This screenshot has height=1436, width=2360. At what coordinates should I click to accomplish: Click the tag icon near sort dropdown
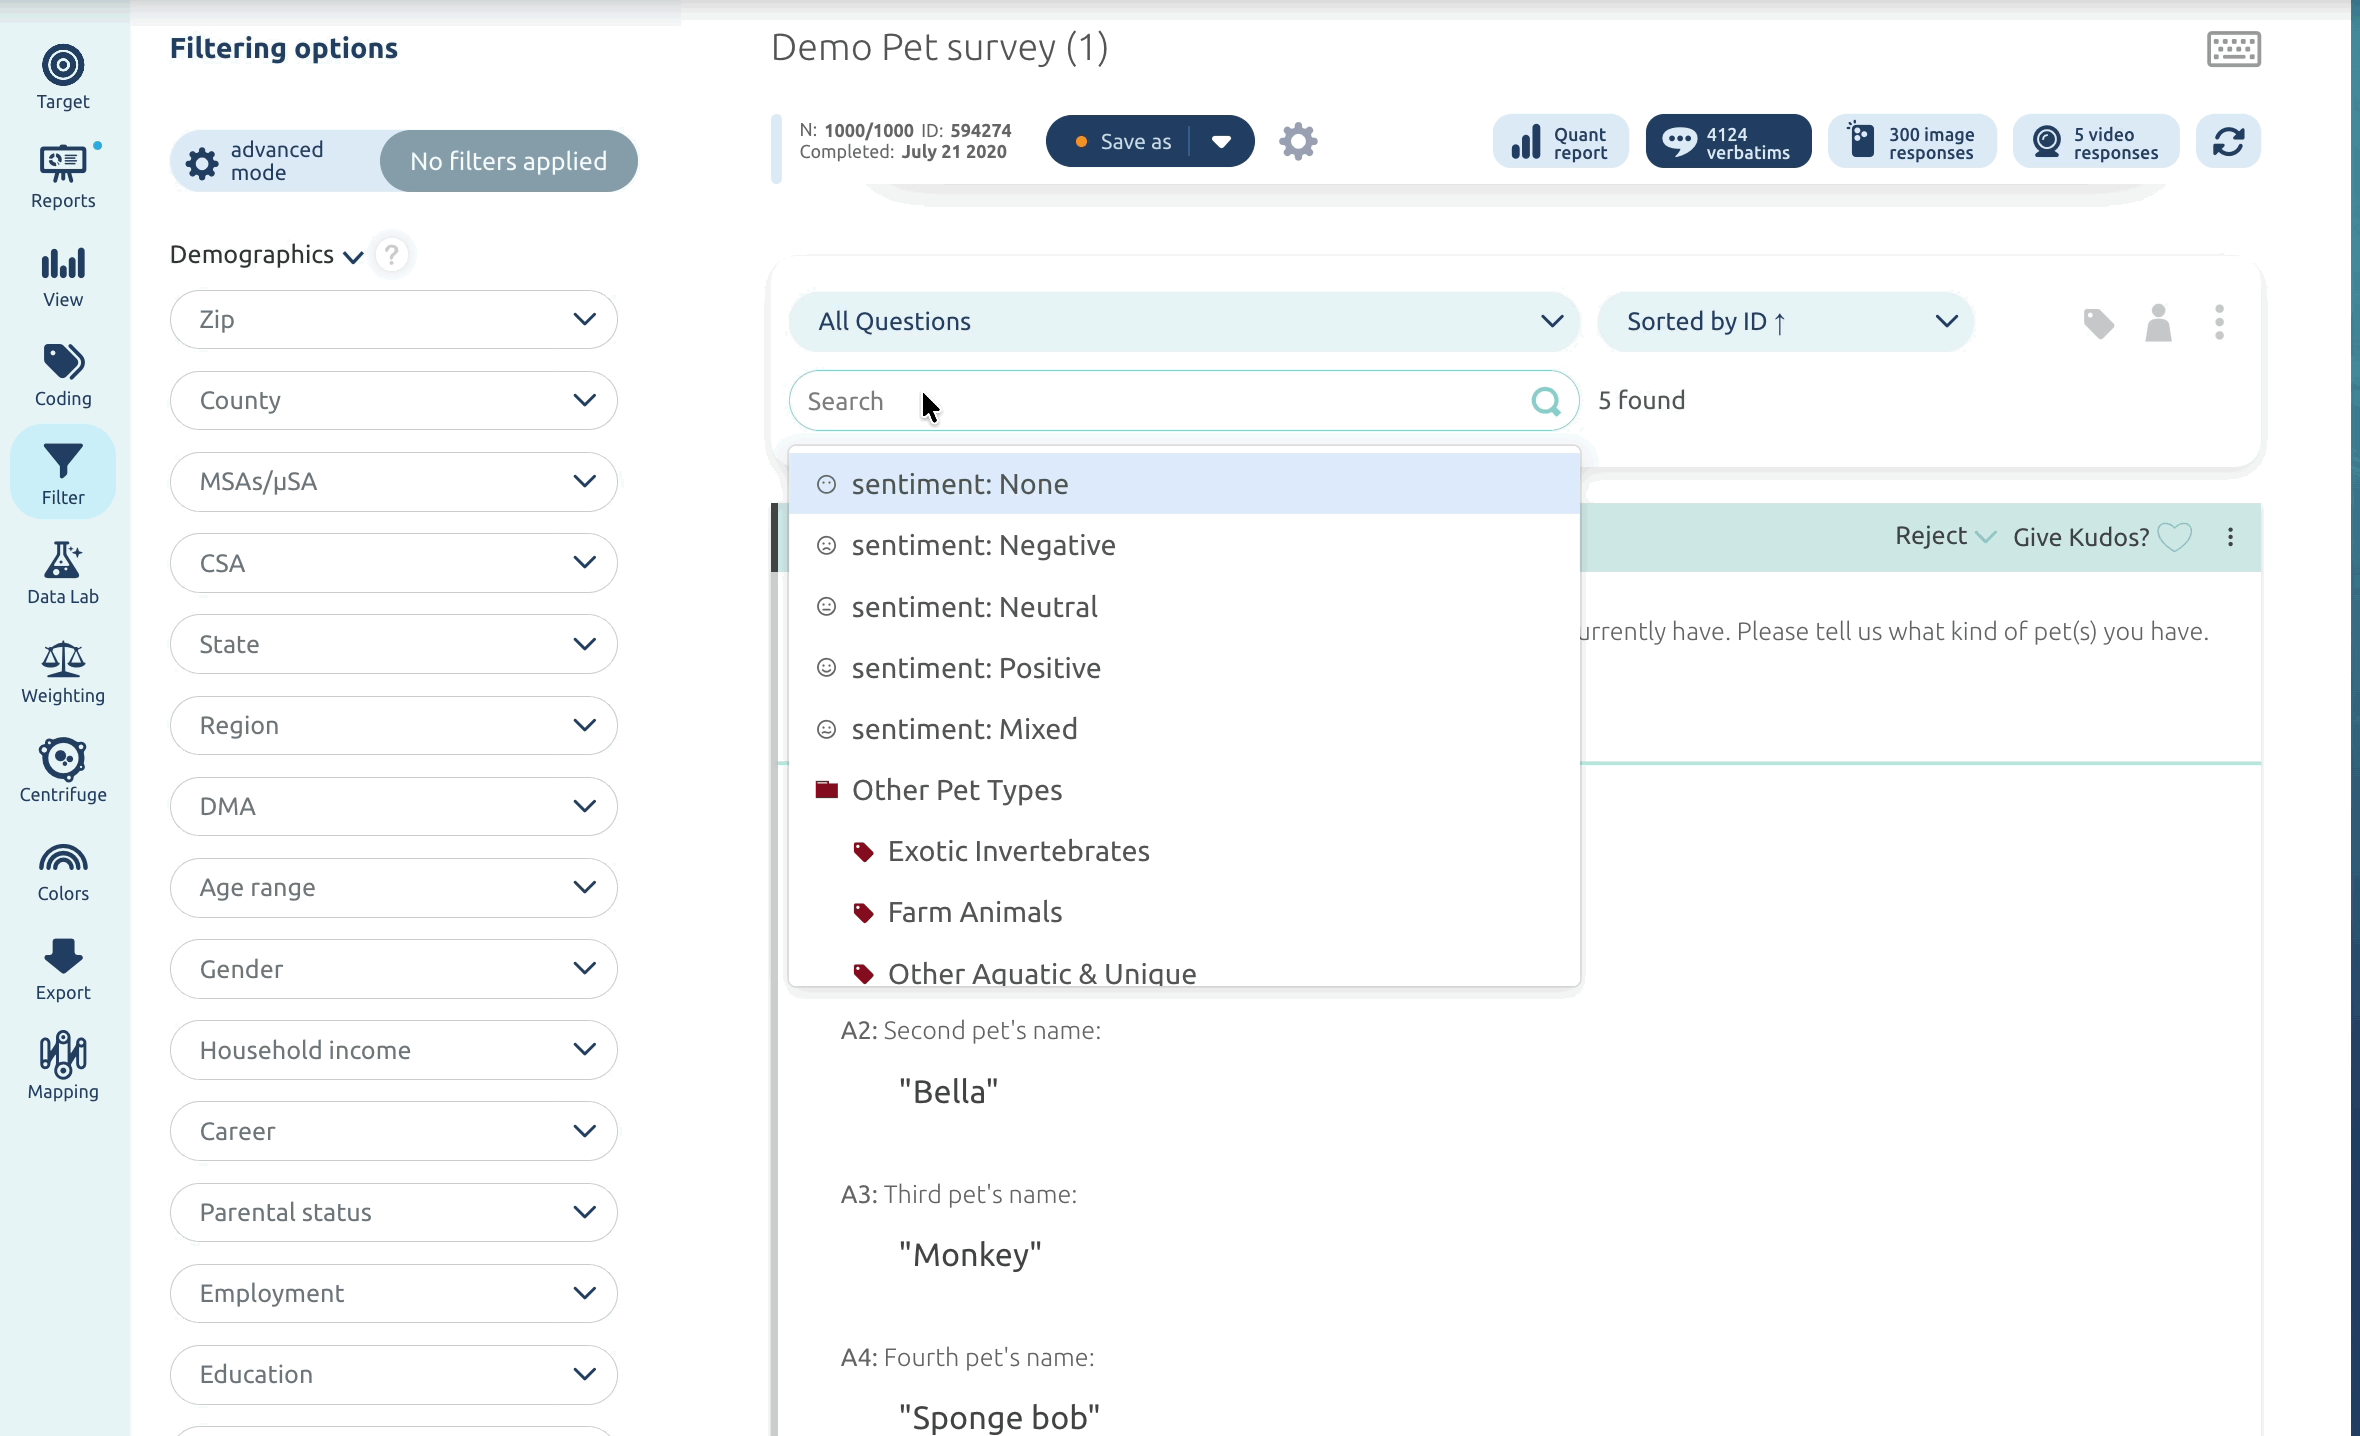[x=2098, y=323]
